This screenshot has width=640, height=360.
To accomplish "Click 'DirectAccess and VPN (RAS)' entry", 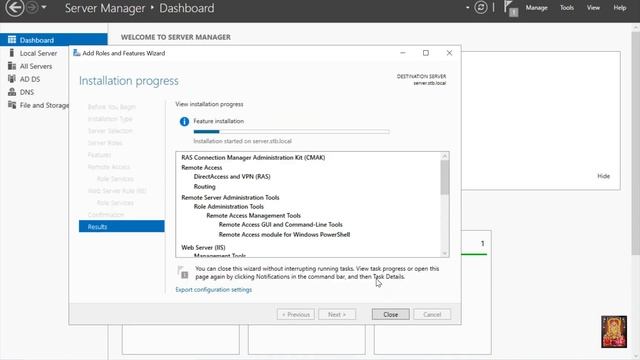I will 232,176.
